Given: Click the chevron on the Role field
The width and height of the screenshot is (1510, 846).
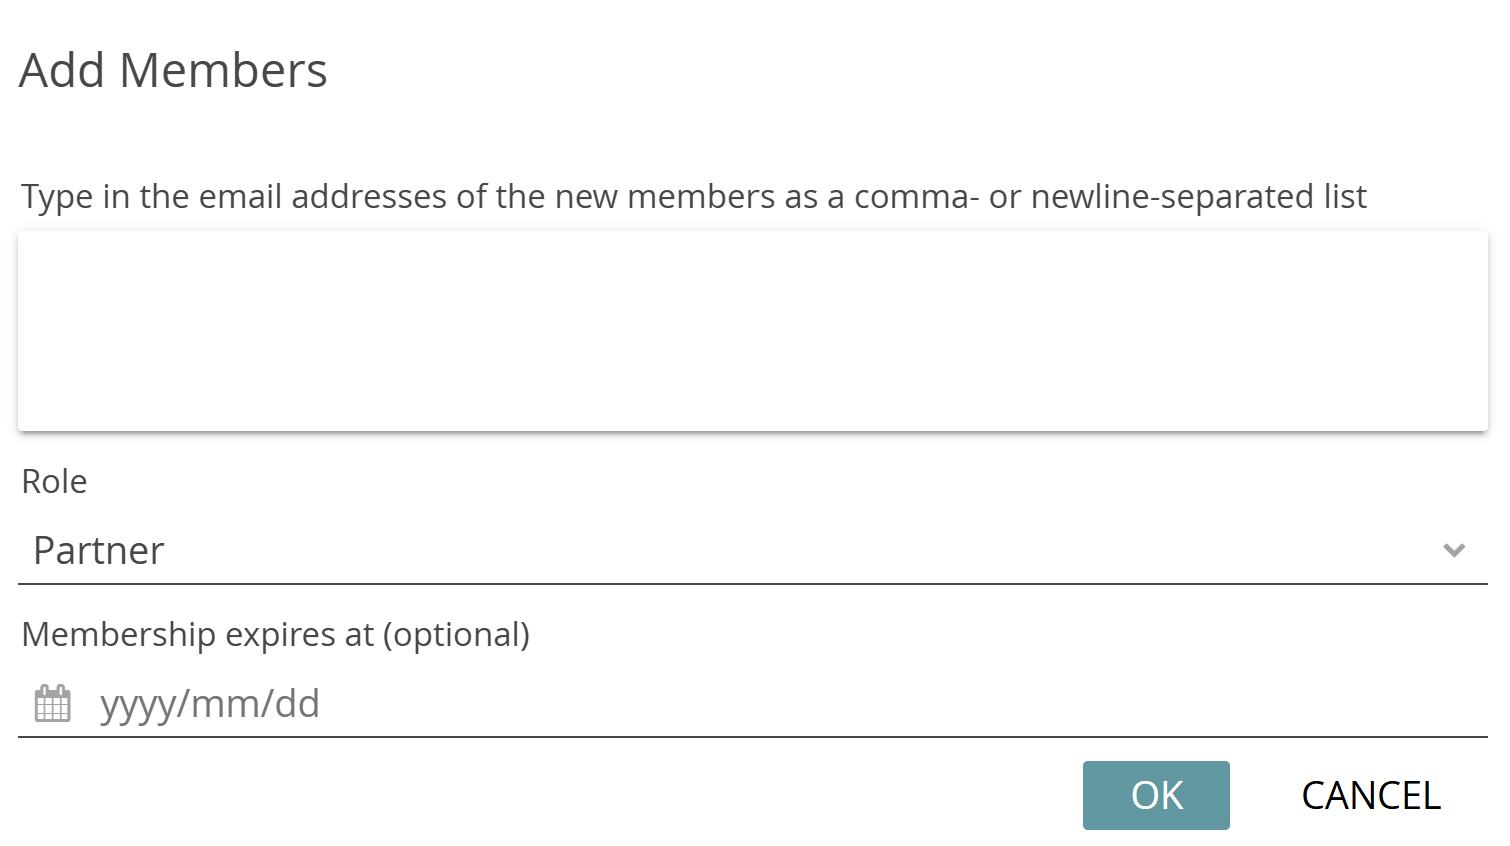Looking at the screenshot, I should pyautogui.click(x=1455, y=550).
